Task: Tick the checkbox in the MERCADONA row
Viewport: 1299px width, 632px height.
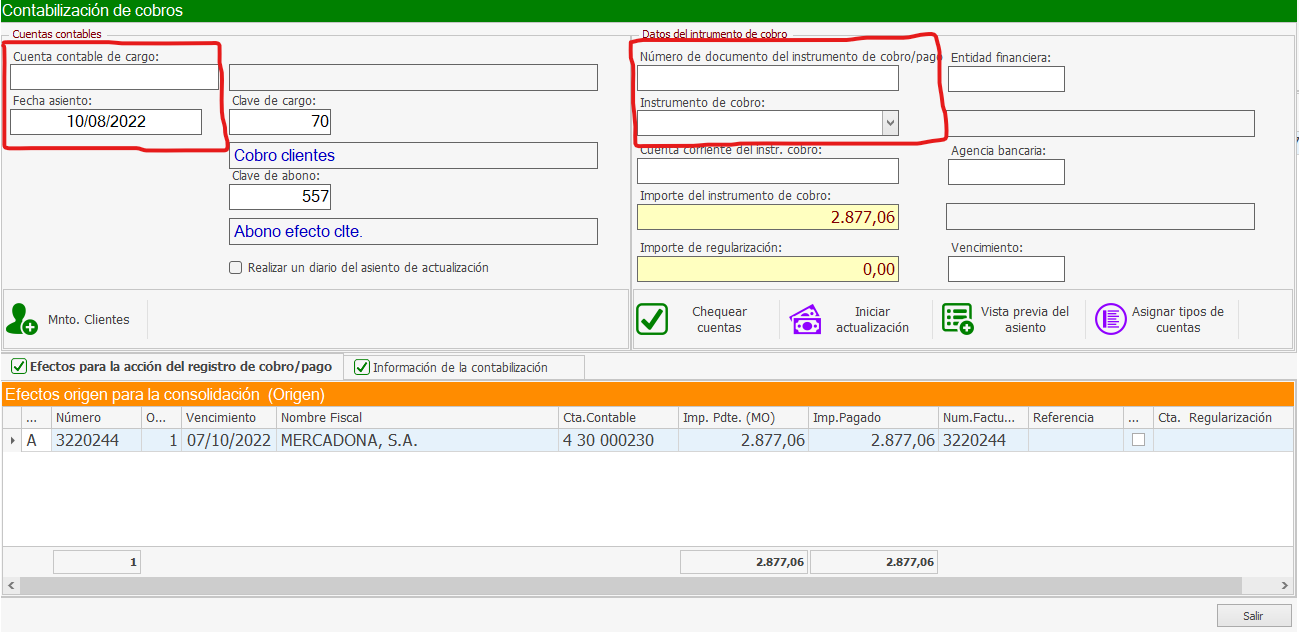Action: [1138, 440]
